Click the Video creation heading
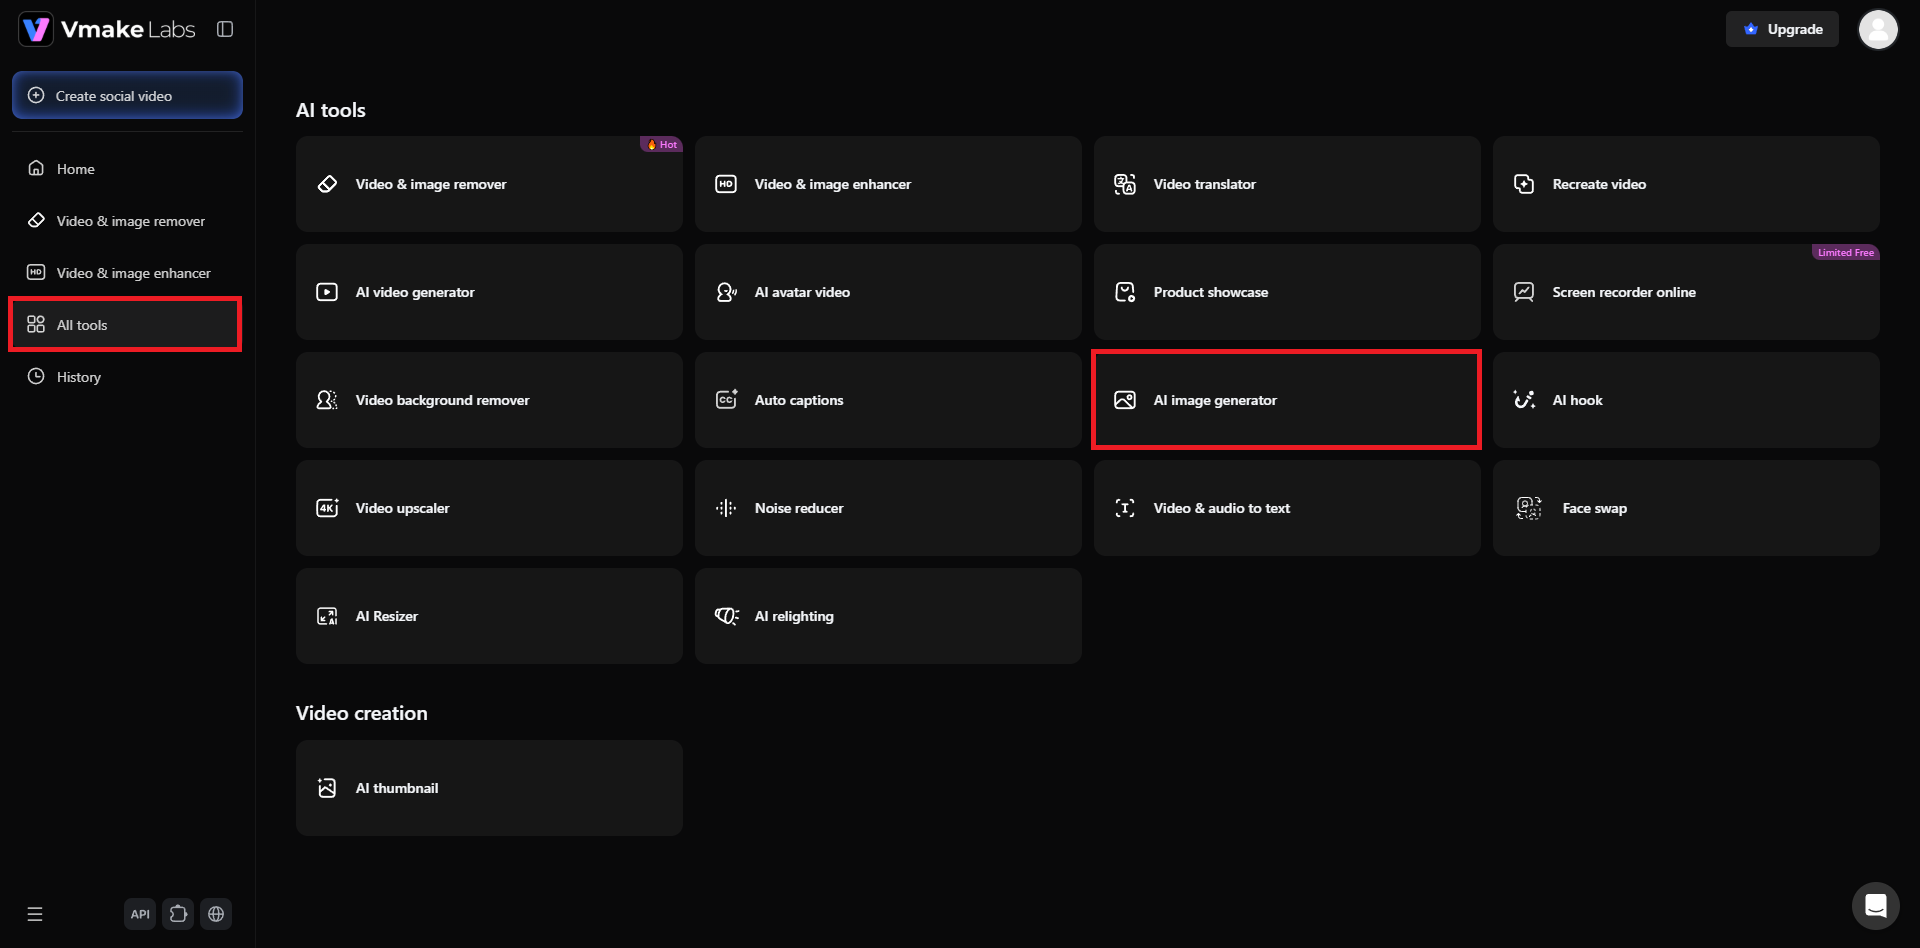The width and height of the screenshot is (1920, 948). pos(362,713)
